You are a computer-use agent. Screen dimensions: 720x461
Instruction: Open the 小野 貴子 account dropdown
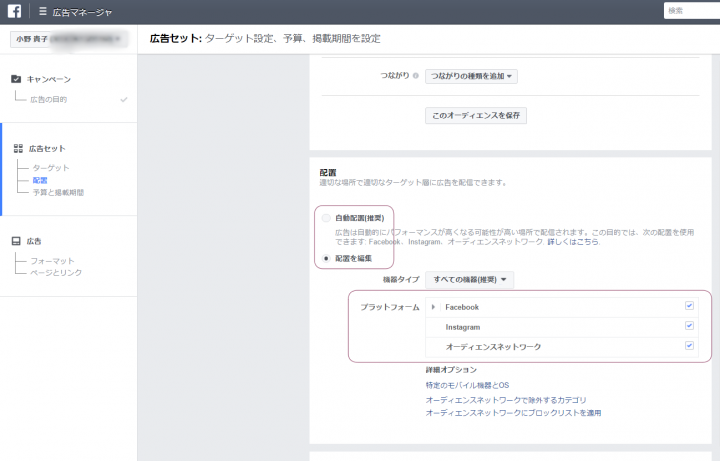coord(68,39)
